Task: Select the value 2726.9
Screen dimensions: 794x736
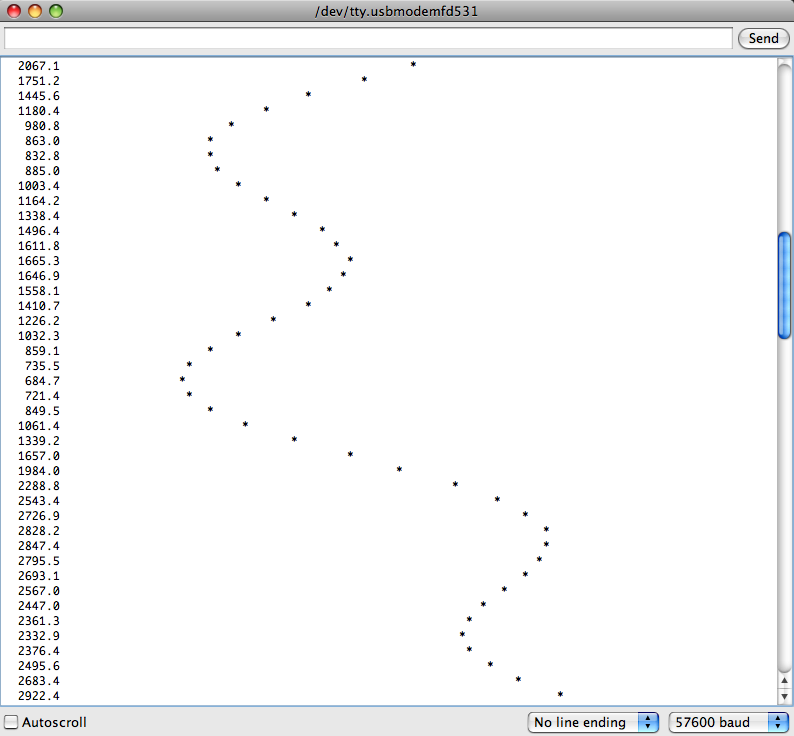Action: click(38, 516)
